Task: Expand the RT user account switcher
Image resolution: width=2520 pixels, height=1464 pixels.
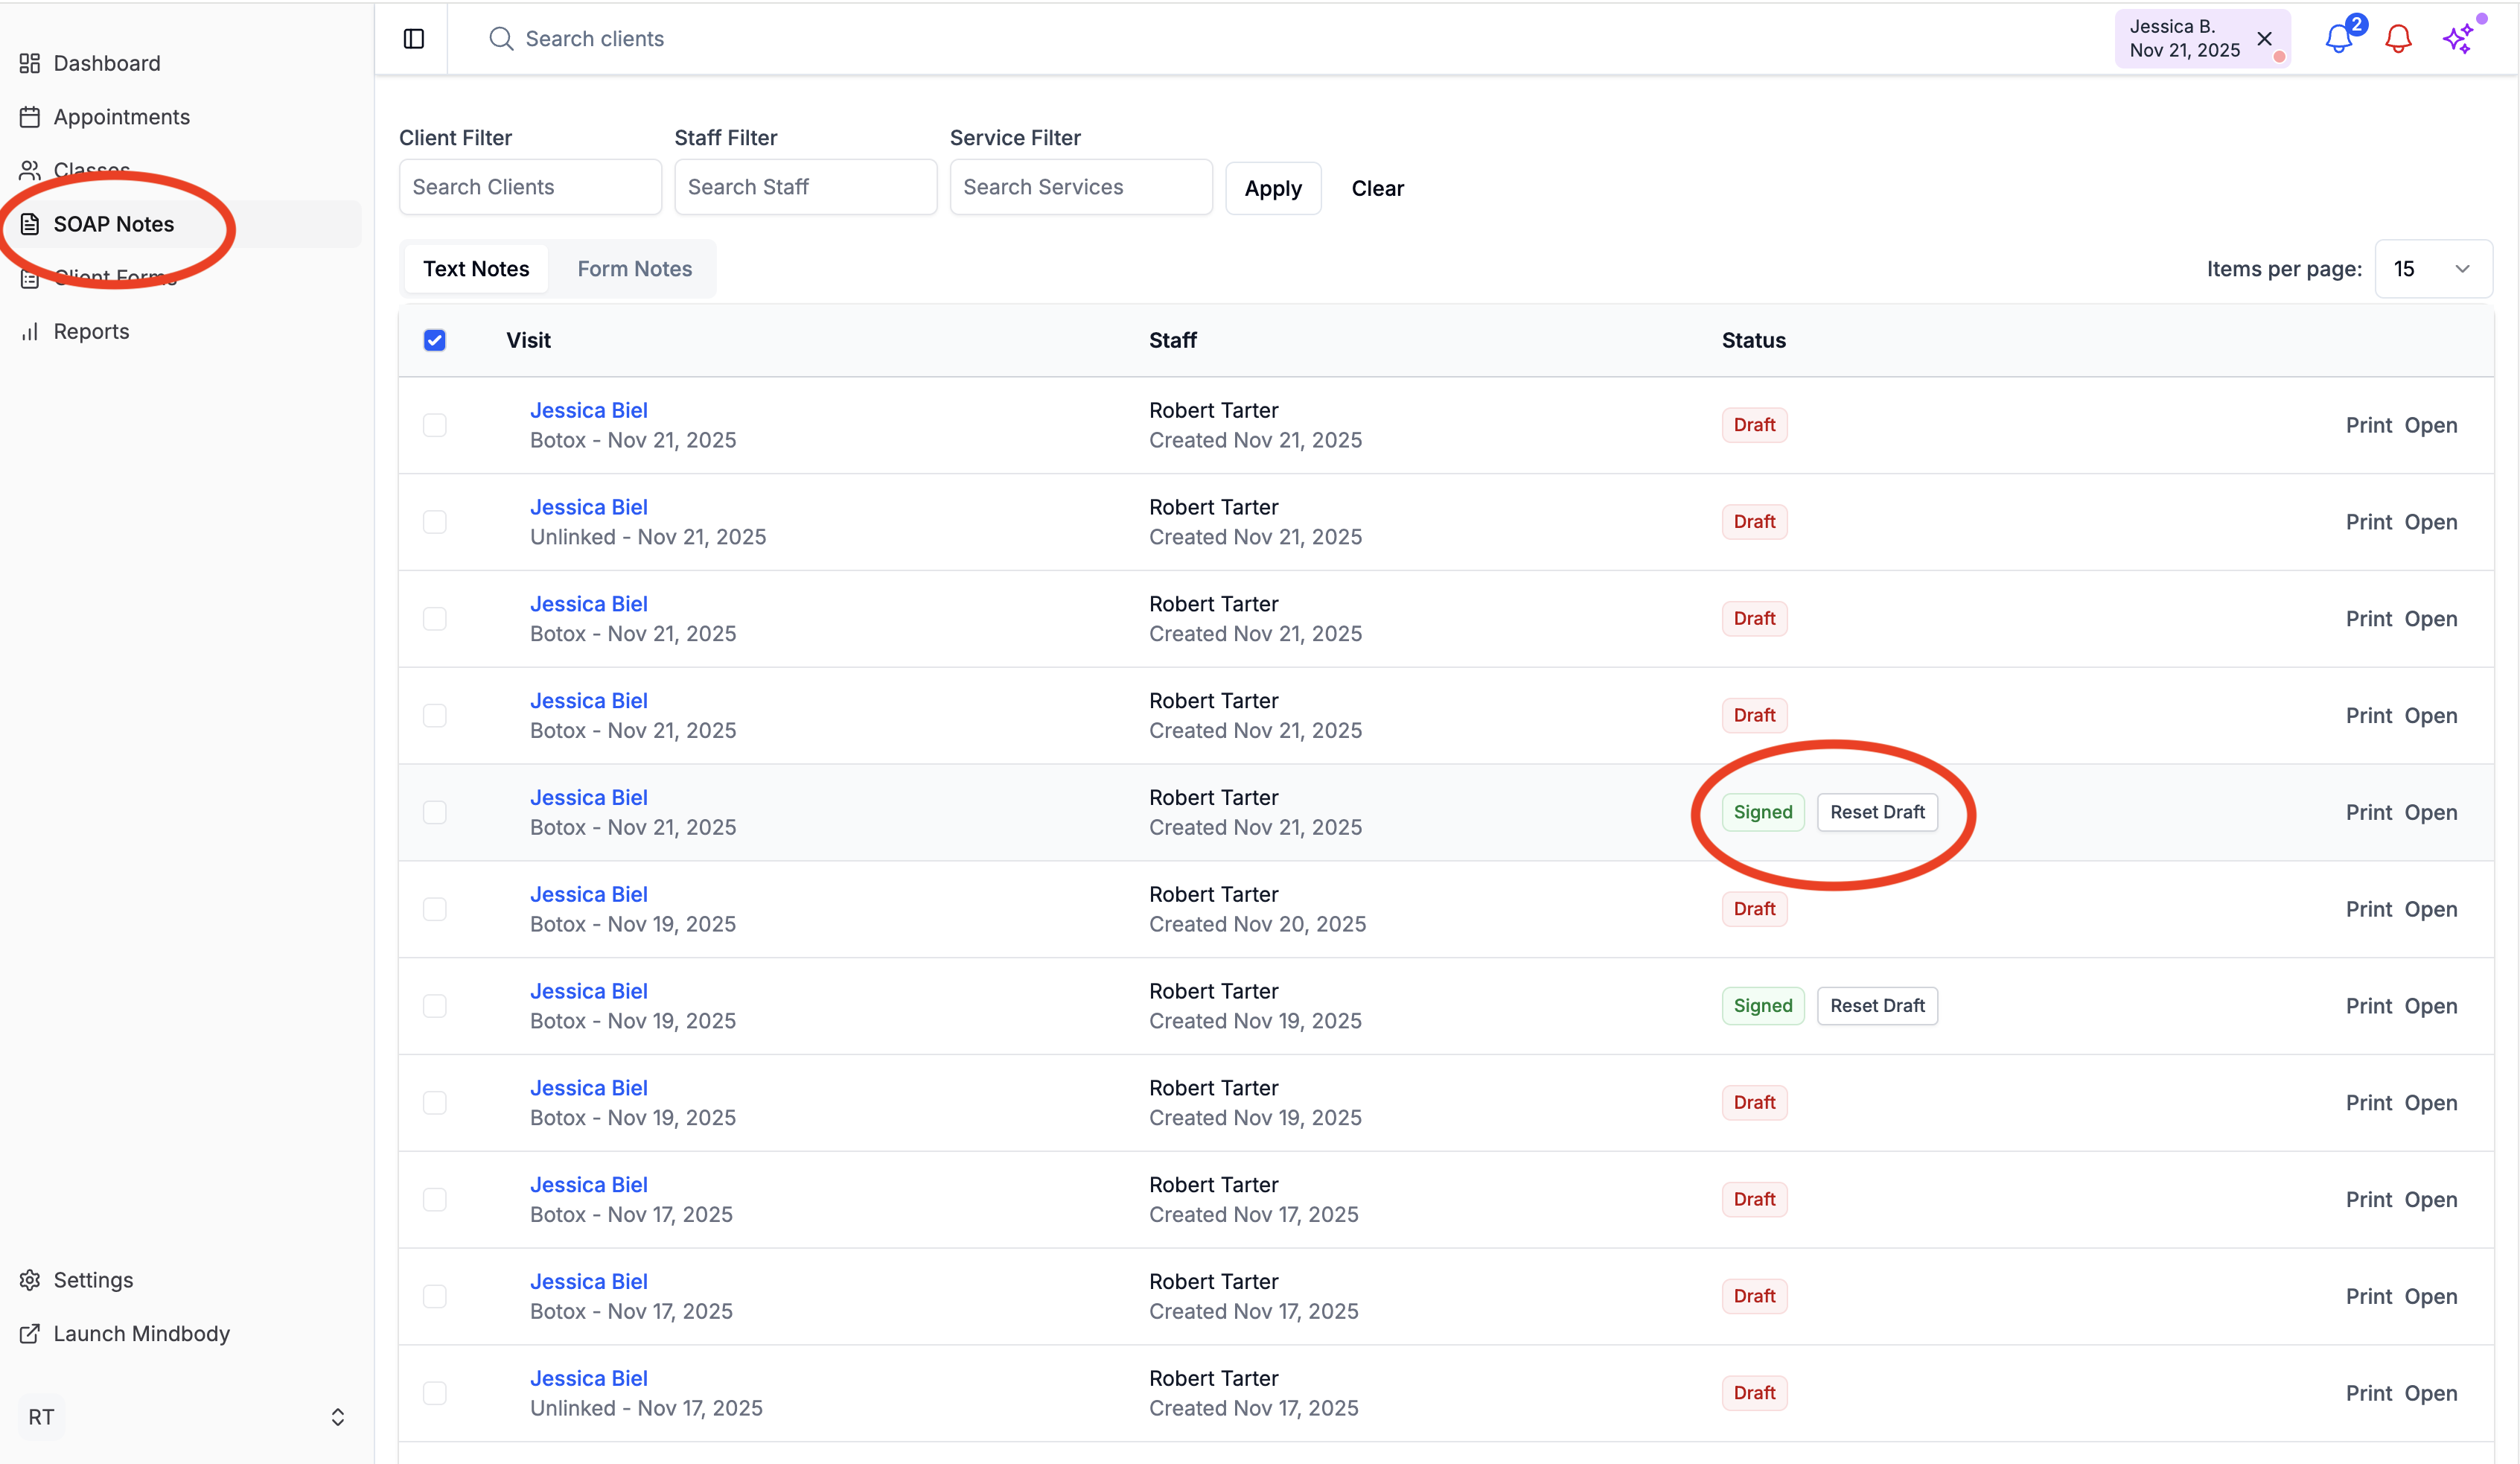Action: tap(338, 1417)
